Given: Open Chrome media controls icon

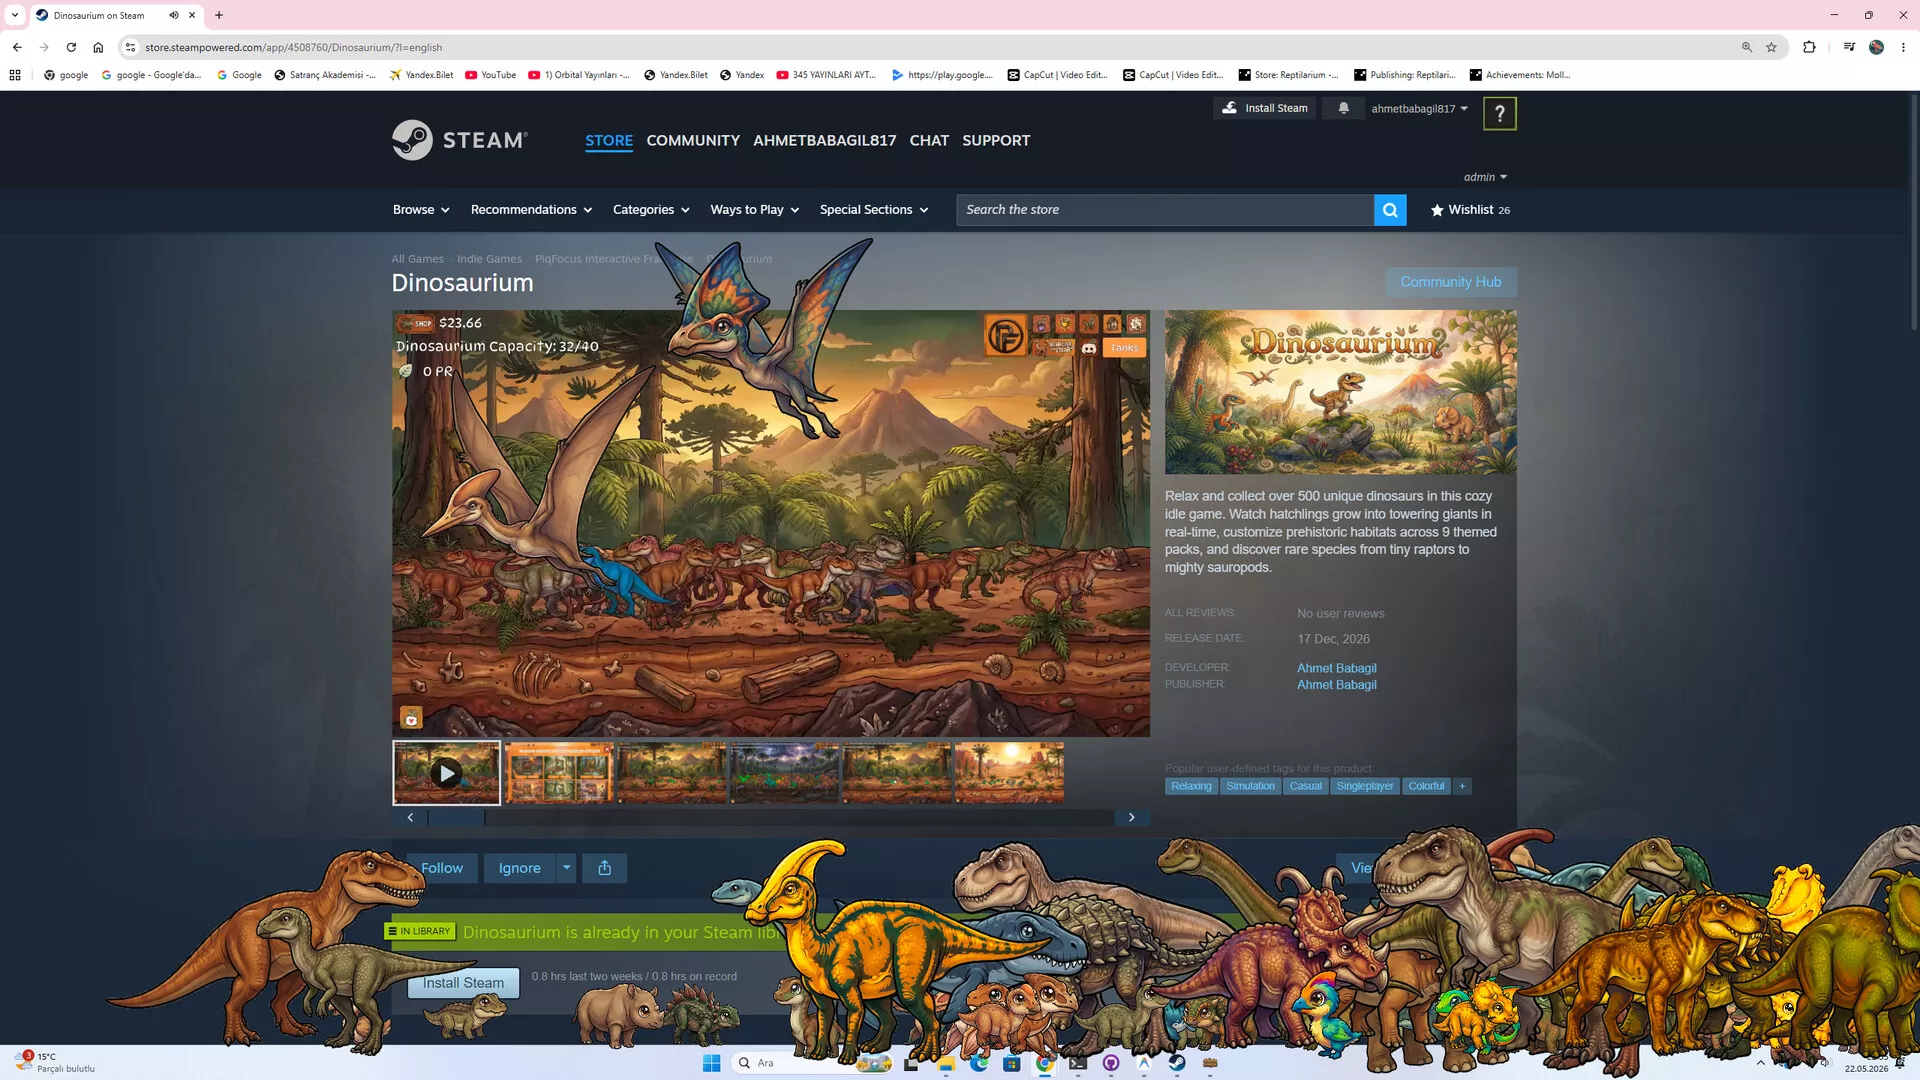Looking at the screenshot, I should (1848, 47).
